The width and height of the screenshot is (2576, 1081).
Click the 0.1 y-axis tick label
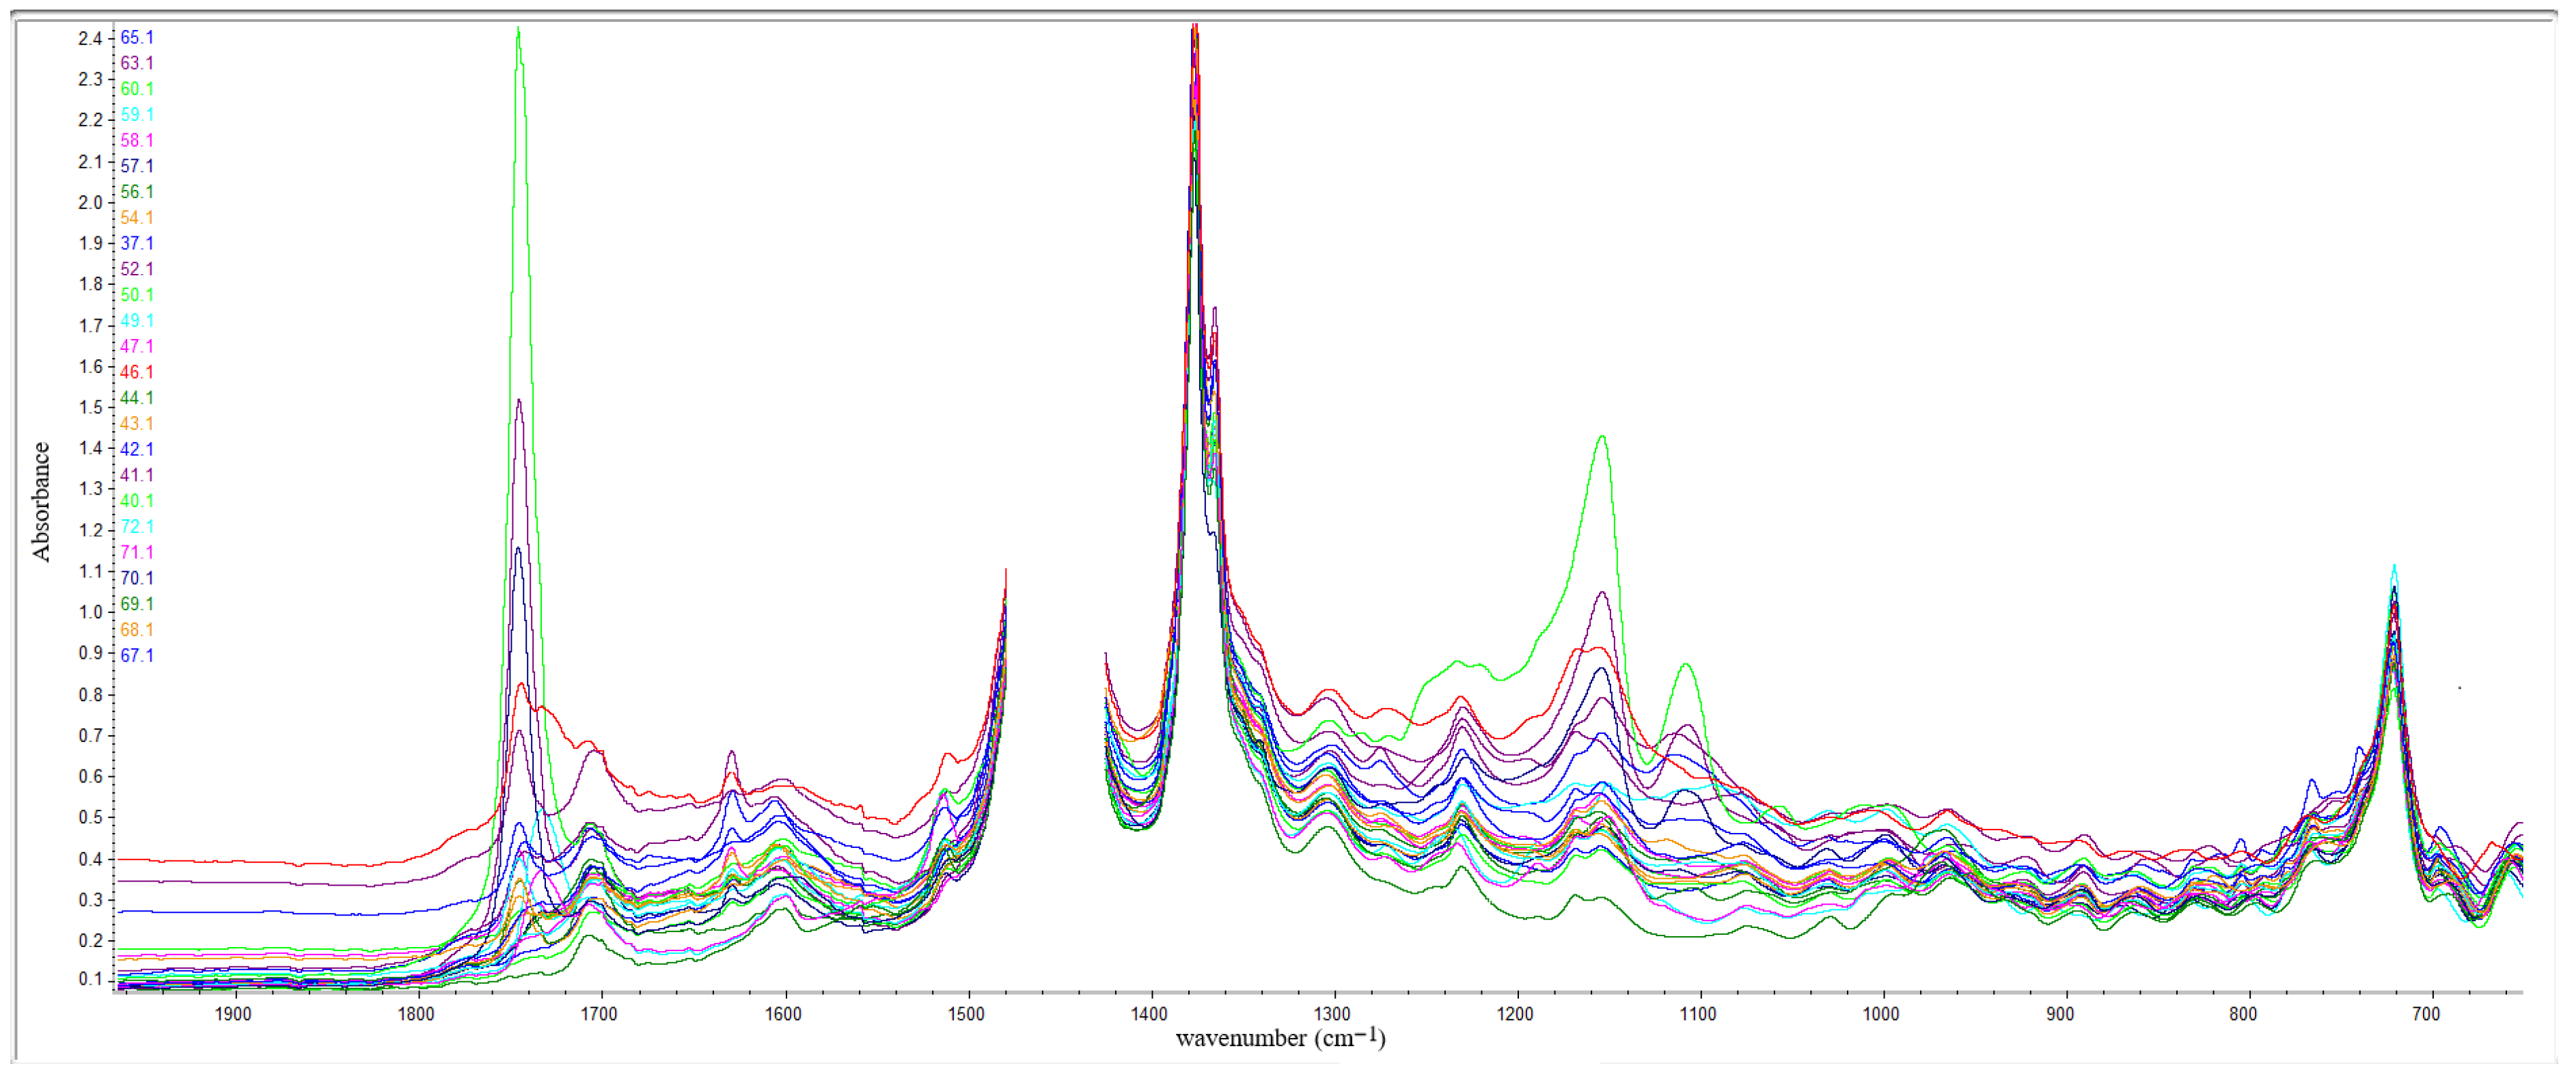coord(90,980)
